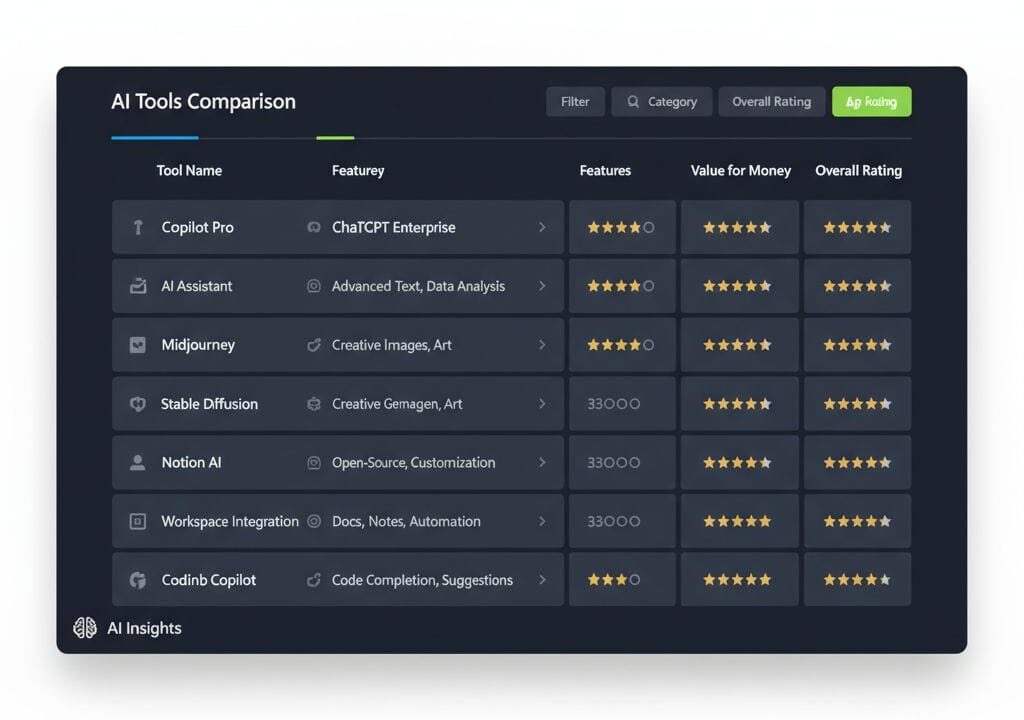The width and height of the screenshot is (1024, 720).
Task: Click icon before ChaTCPT Enterprise
Action: [314, 227]
